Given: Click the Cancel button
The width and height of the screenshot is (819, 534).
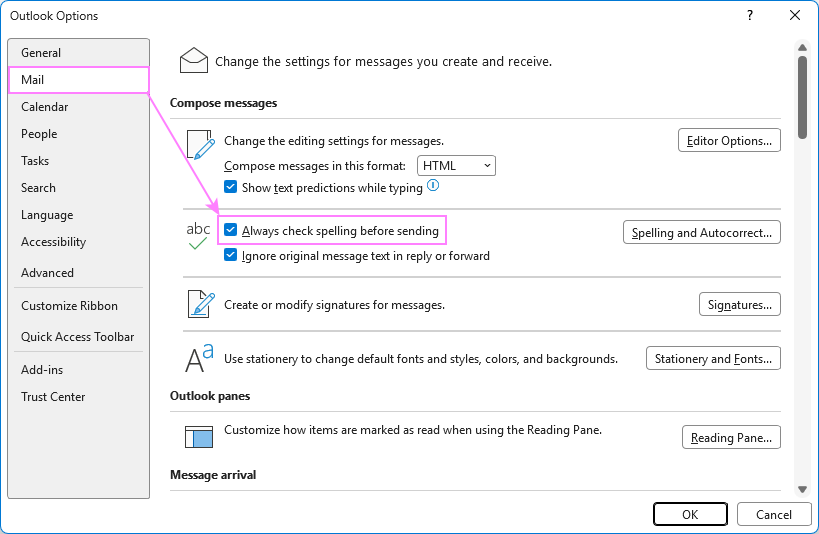Looking at the screenshot, I should pyautogui.click(x=774, y=514).
